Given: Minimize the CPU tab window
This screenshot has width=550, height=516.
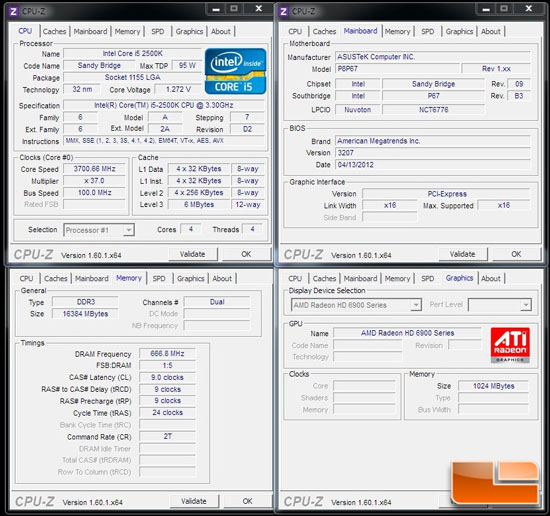Looking at the screenshot, I should pyautogui.click(x=216, y=9).
